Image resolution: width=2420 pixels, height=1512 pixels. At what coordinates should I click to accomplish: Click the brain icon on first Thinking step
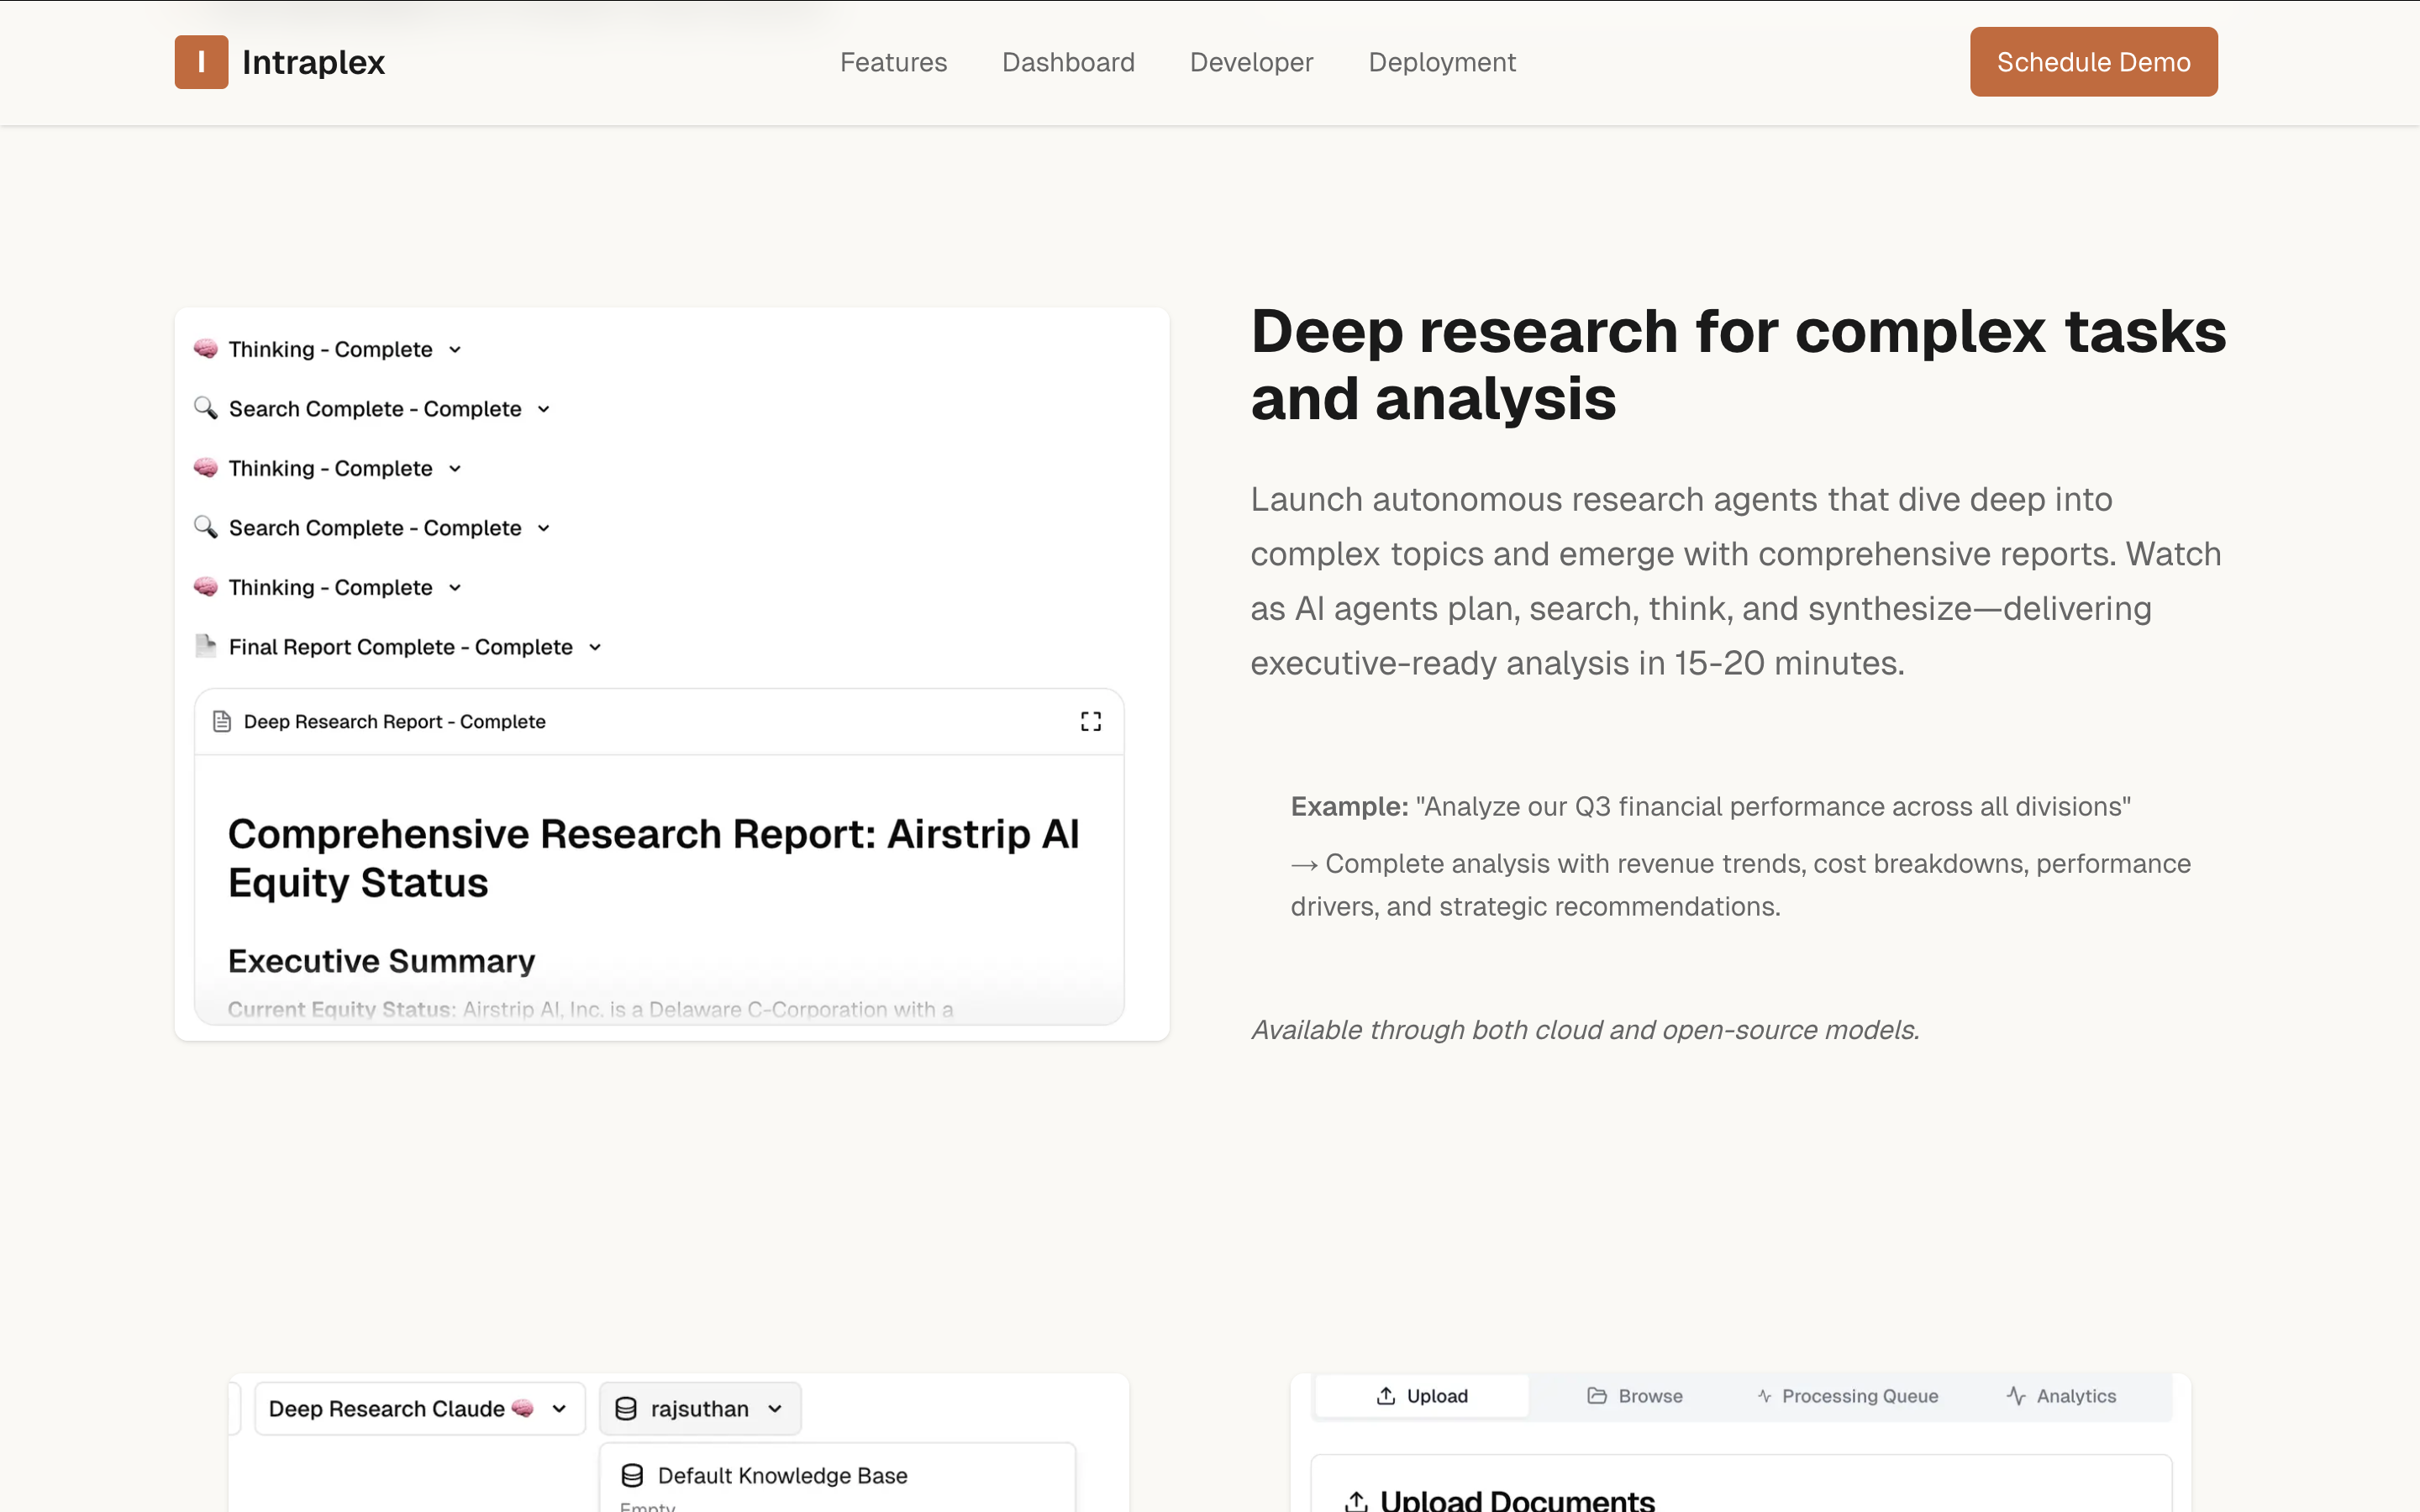pos(206,348)
